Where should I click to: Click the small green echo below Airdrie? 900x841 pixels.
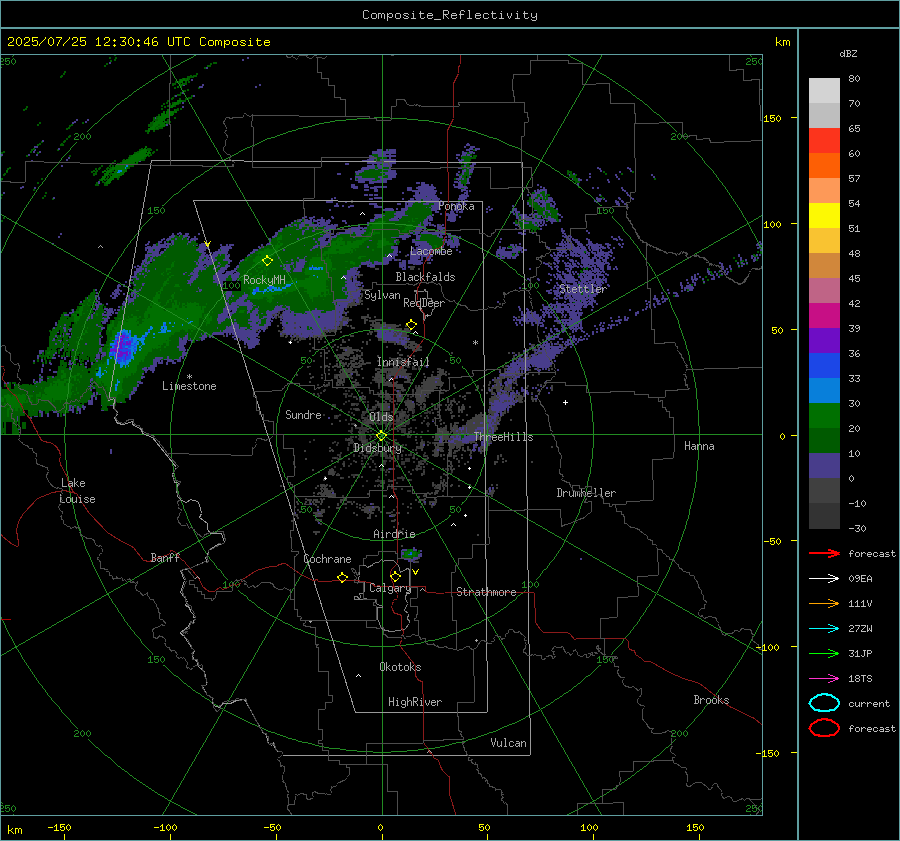pos(410,554)
